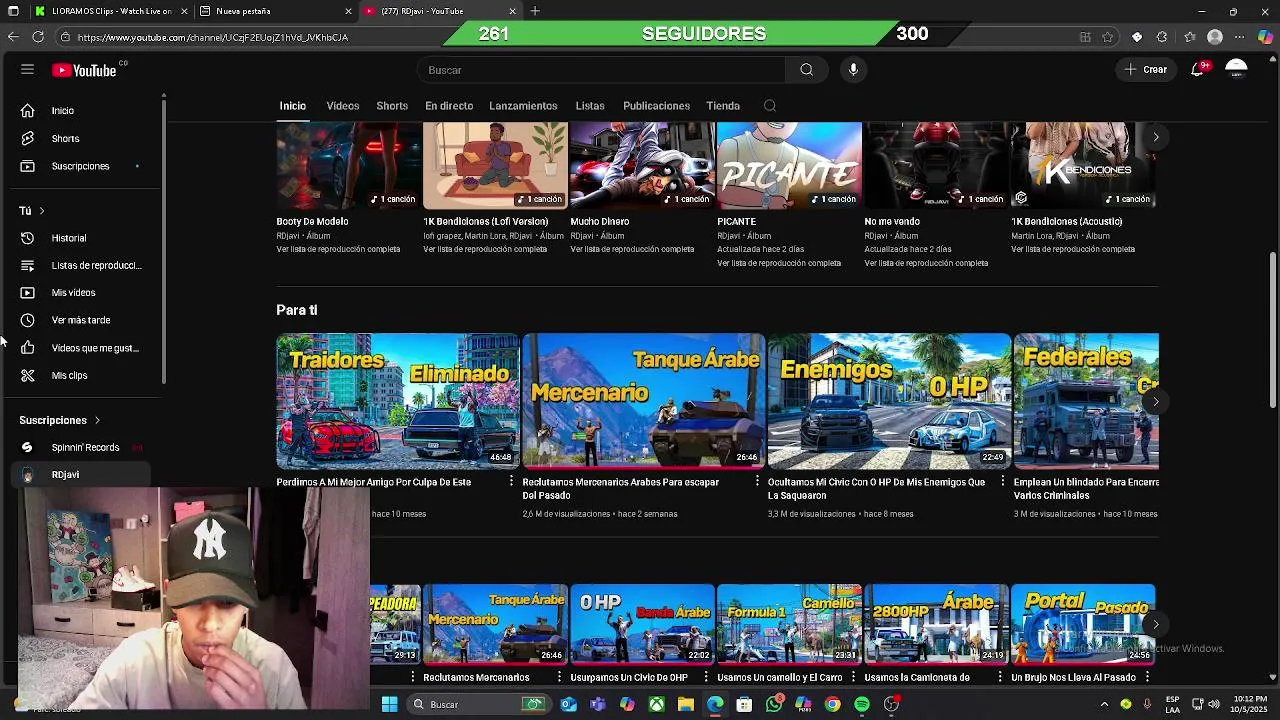The height and width of the screenshot is (720, 1280).
Task: Start voice search with the microphone
Action: click(x=853, y=70)
